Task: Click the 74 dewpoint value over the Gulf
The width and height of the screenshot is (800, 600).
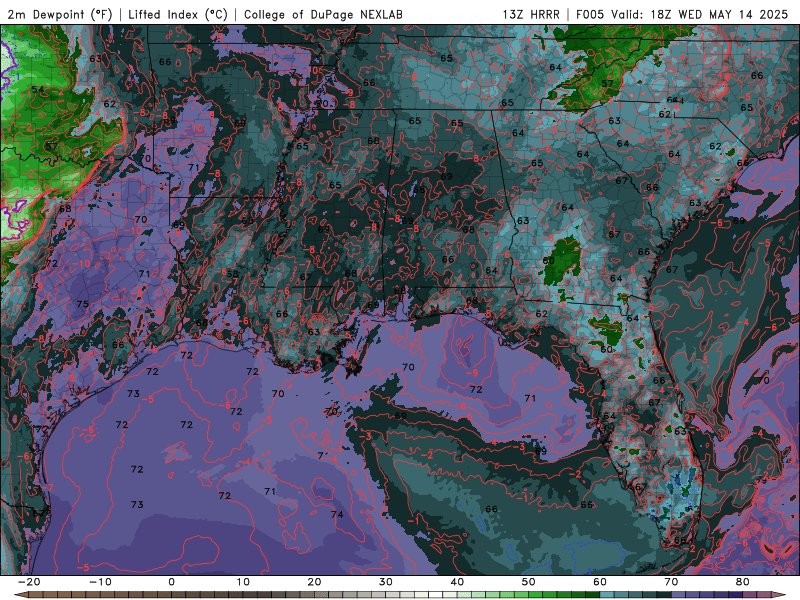Action: click(x=337, y=514)
